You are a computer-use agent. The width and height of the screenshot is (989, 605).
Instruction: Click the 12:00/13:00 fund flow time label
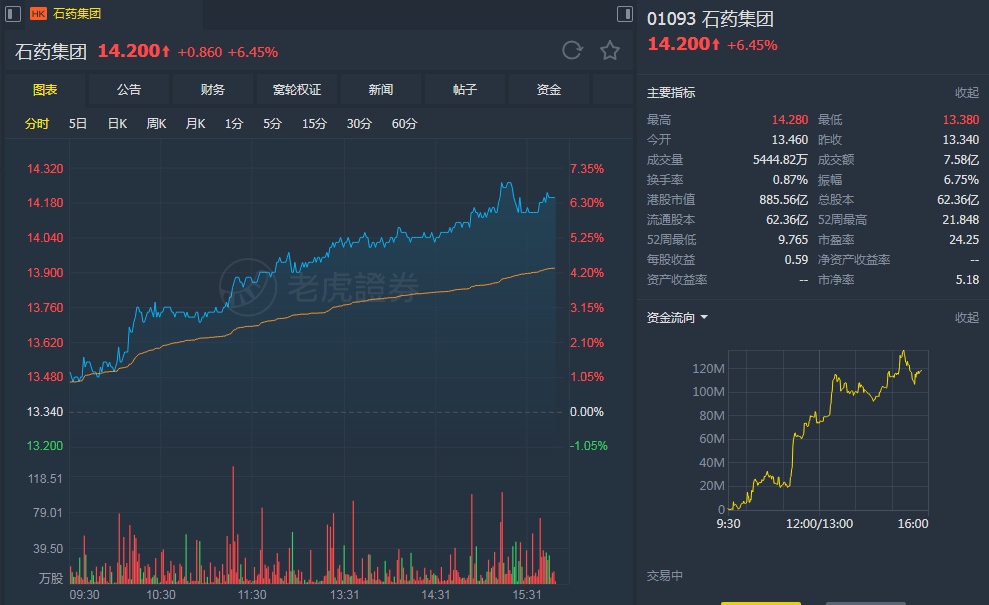pos(819,524)
